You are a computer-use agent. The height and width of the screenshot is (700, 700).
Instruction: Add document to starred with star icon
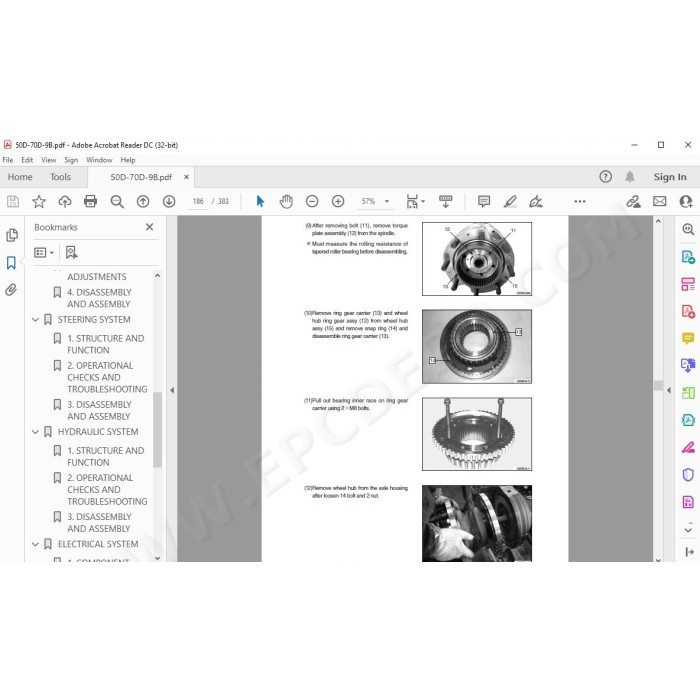[x=39, y=201]
